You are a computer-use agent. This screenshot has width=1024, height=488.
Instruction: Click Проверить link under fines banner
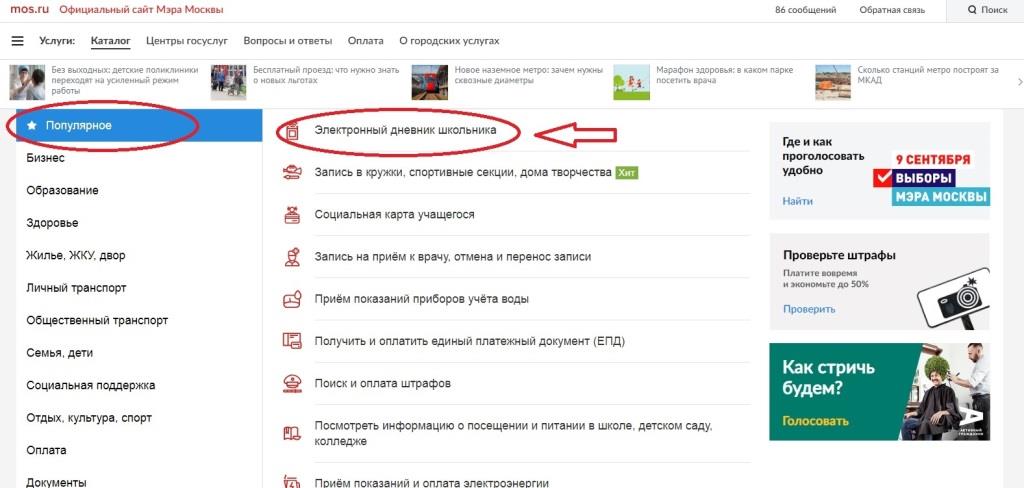pyautogui.click(x=809, y=309)
